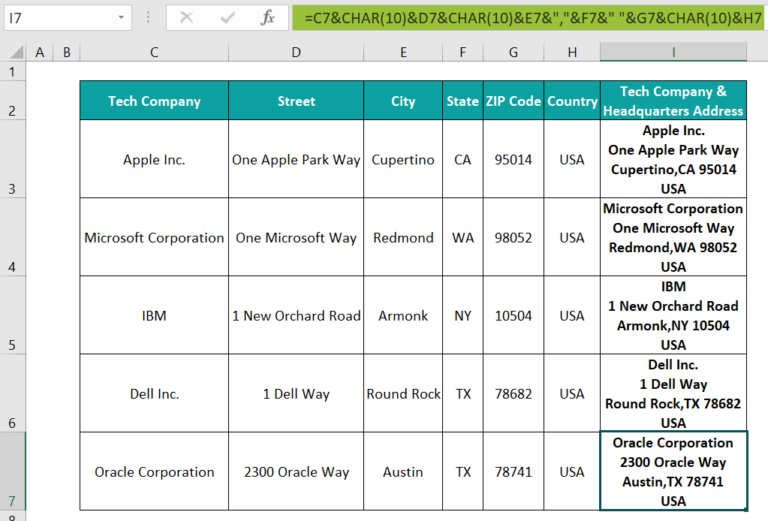Select column H header
Screen dimensions: 768x521
pyautogui.click(x=572, y=52)
